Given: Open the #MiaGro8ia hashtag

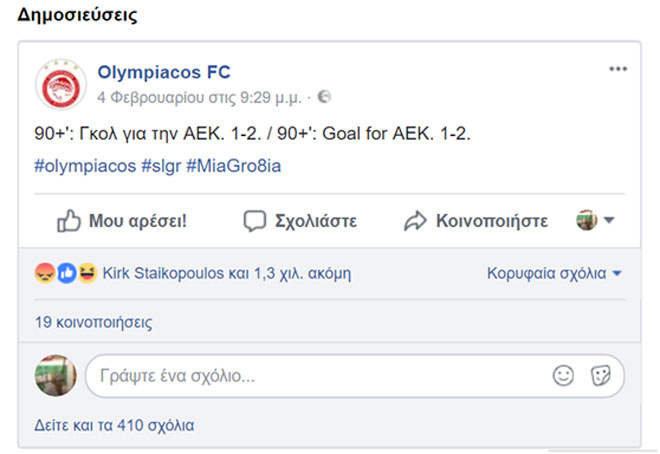Looking at the screenshot, I should tap(236, 166).
